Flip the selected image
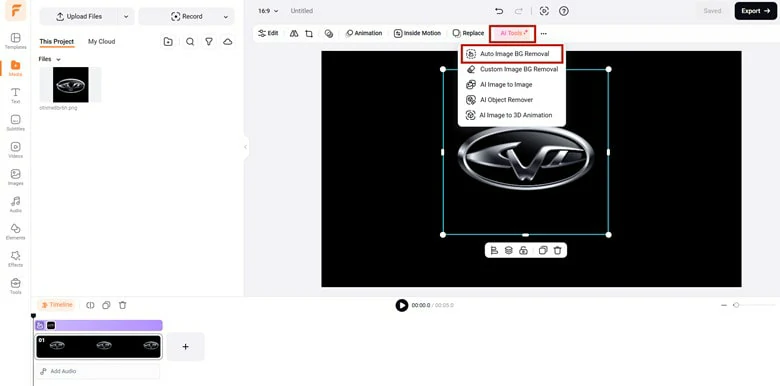 click(x=294, y=33)
